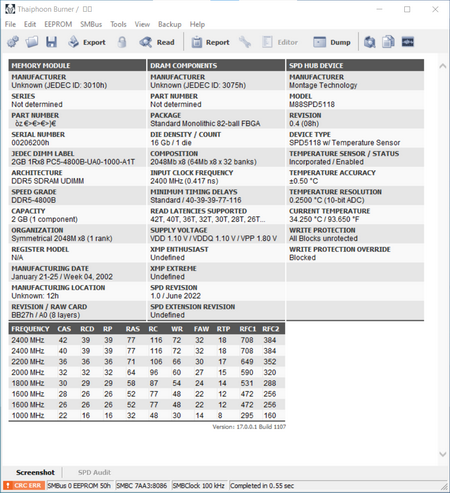Open file with the folder icon
Viewport: 450px width, 493px height.
click(32, 42)
